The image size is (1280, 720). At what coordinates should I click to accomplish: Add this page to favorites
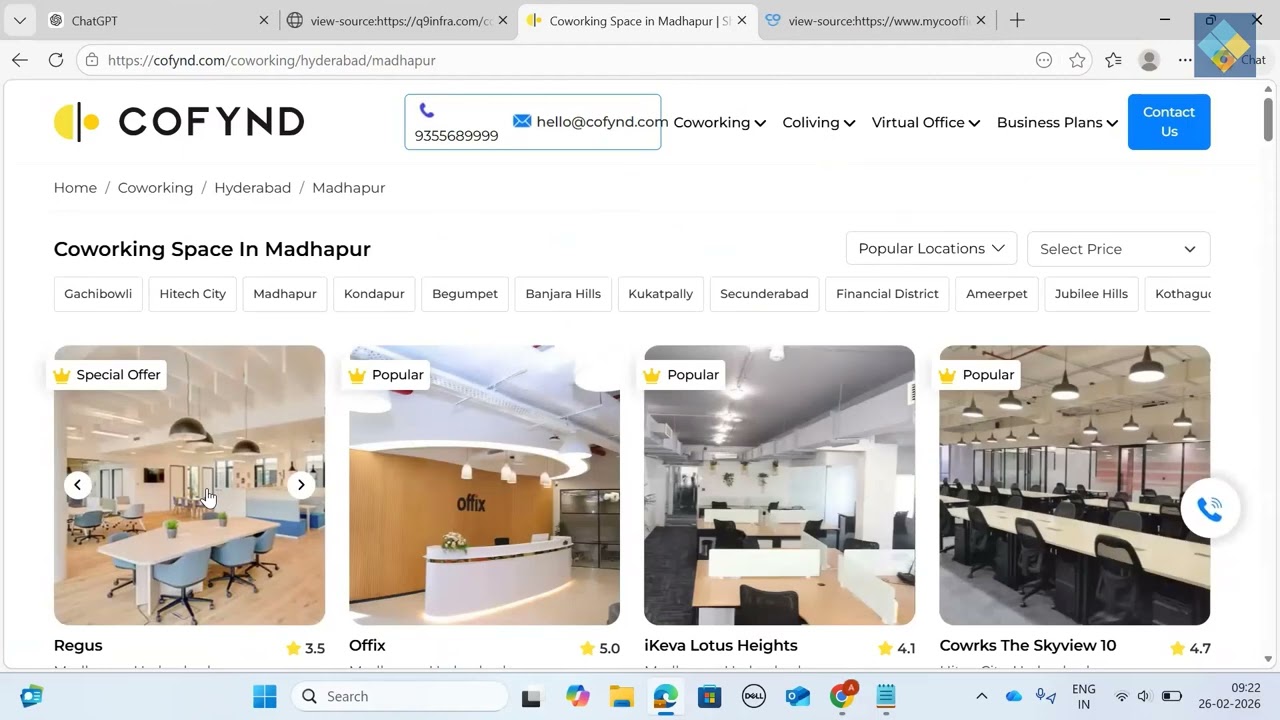pos(1077,60)
